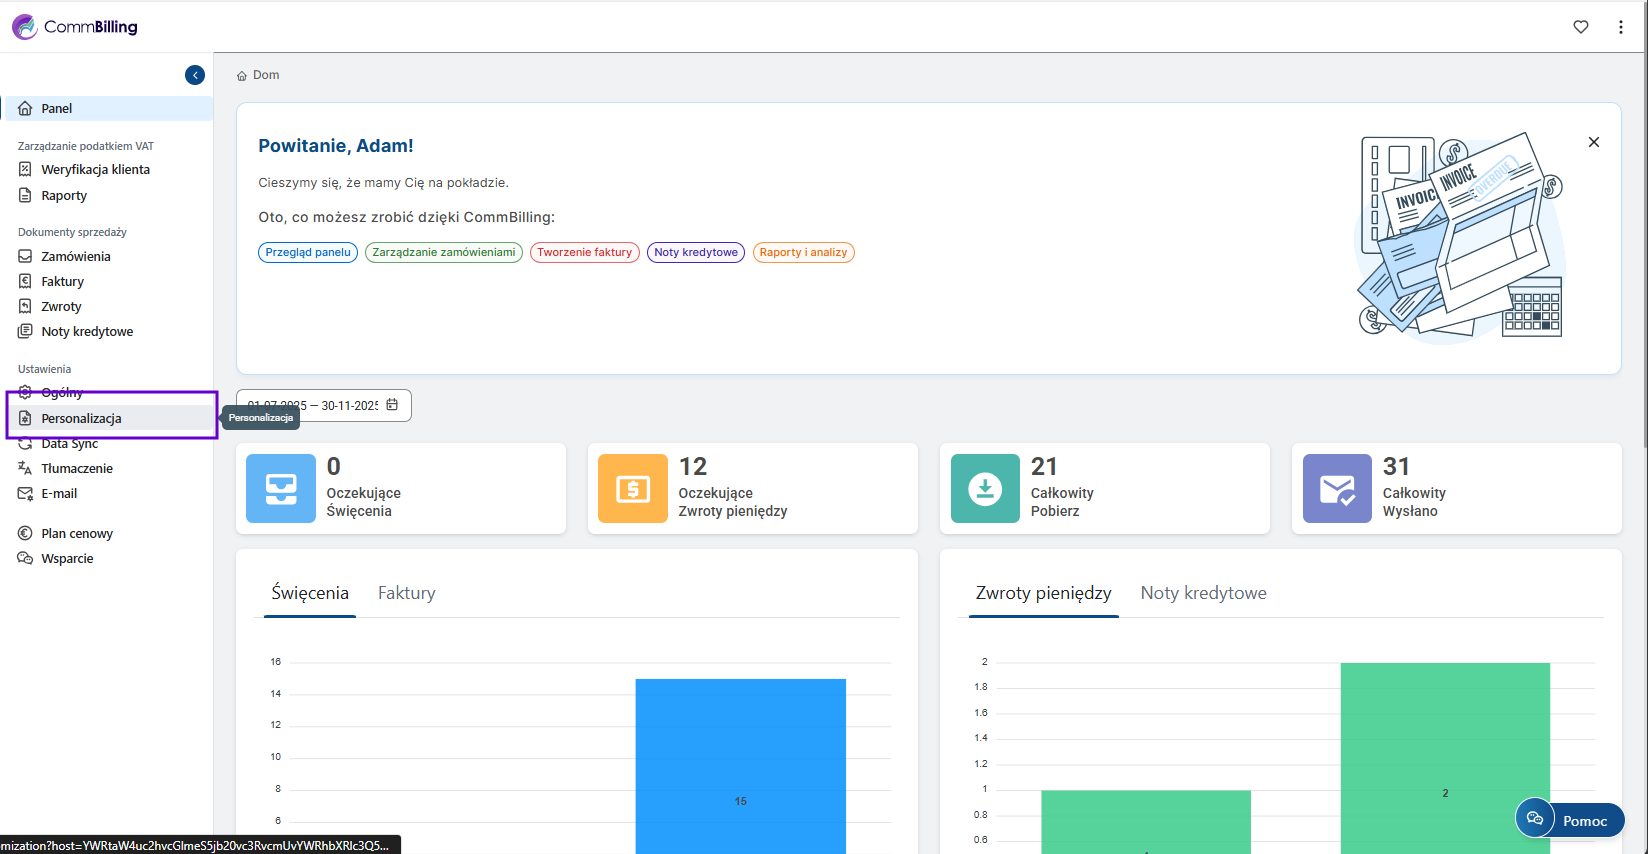Open Weryfikacja klienta in sidebar

coord(95,170)
